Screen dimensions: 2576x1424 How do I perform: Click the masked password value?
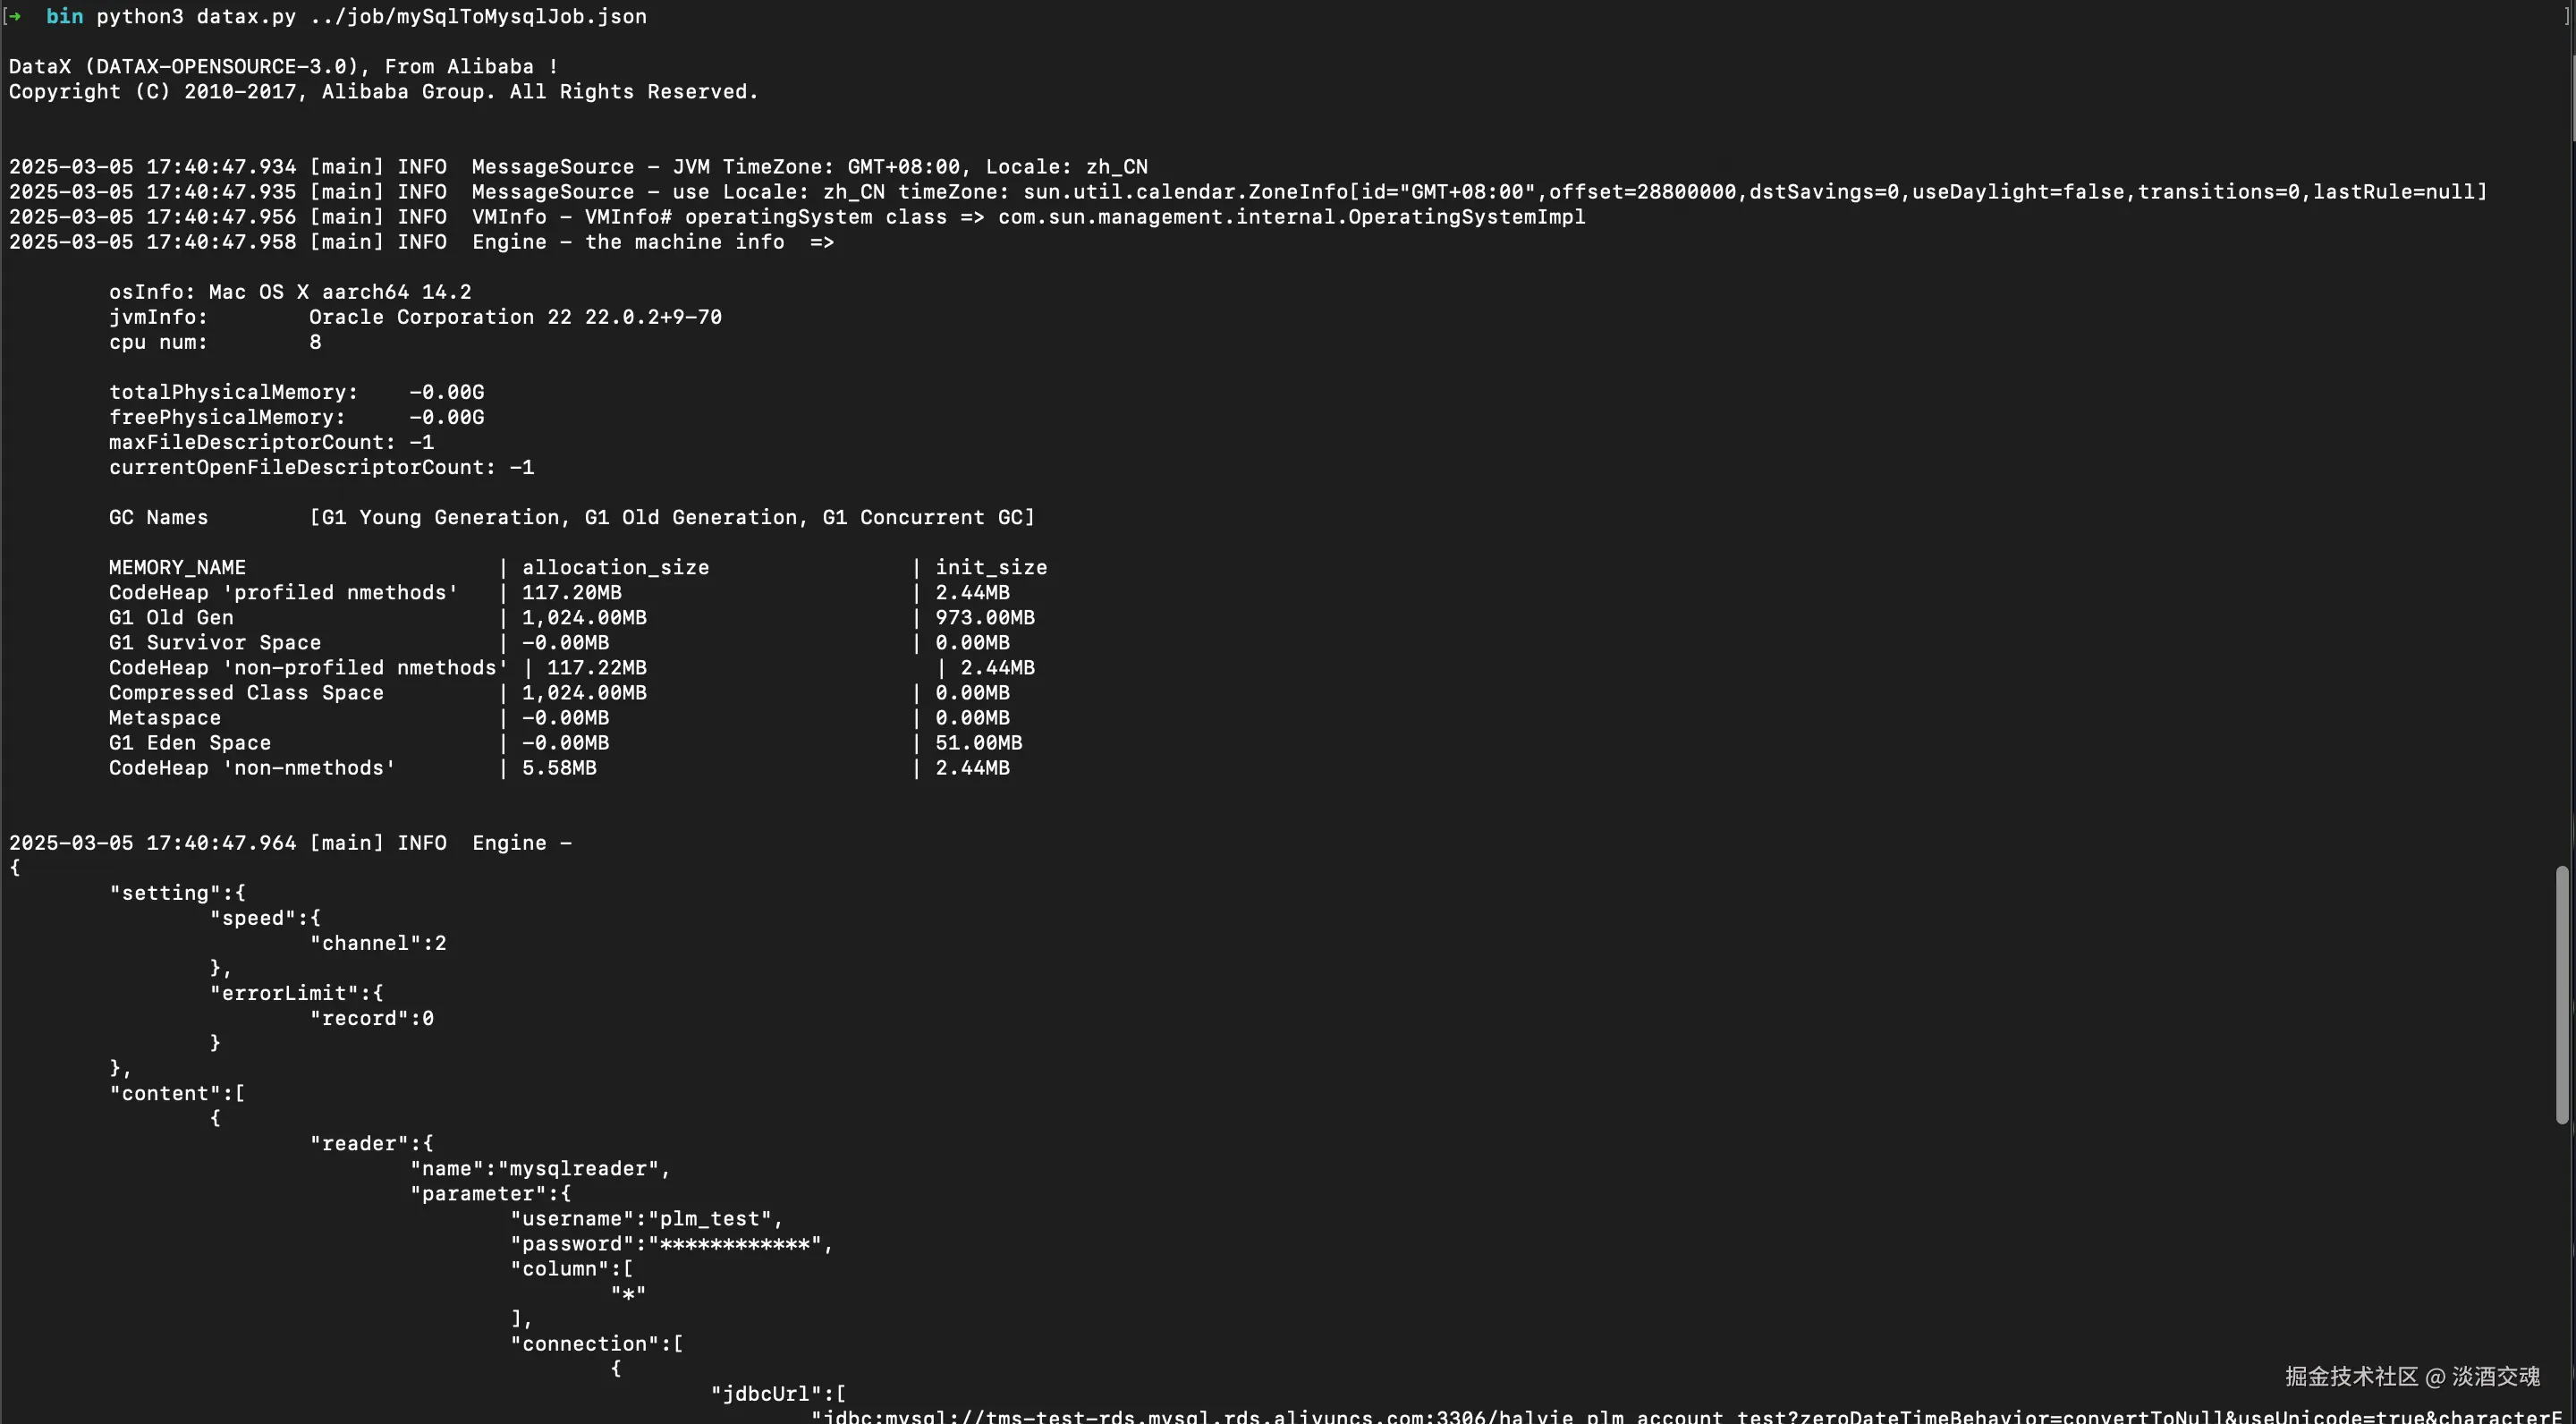(x=735, y=1244)
